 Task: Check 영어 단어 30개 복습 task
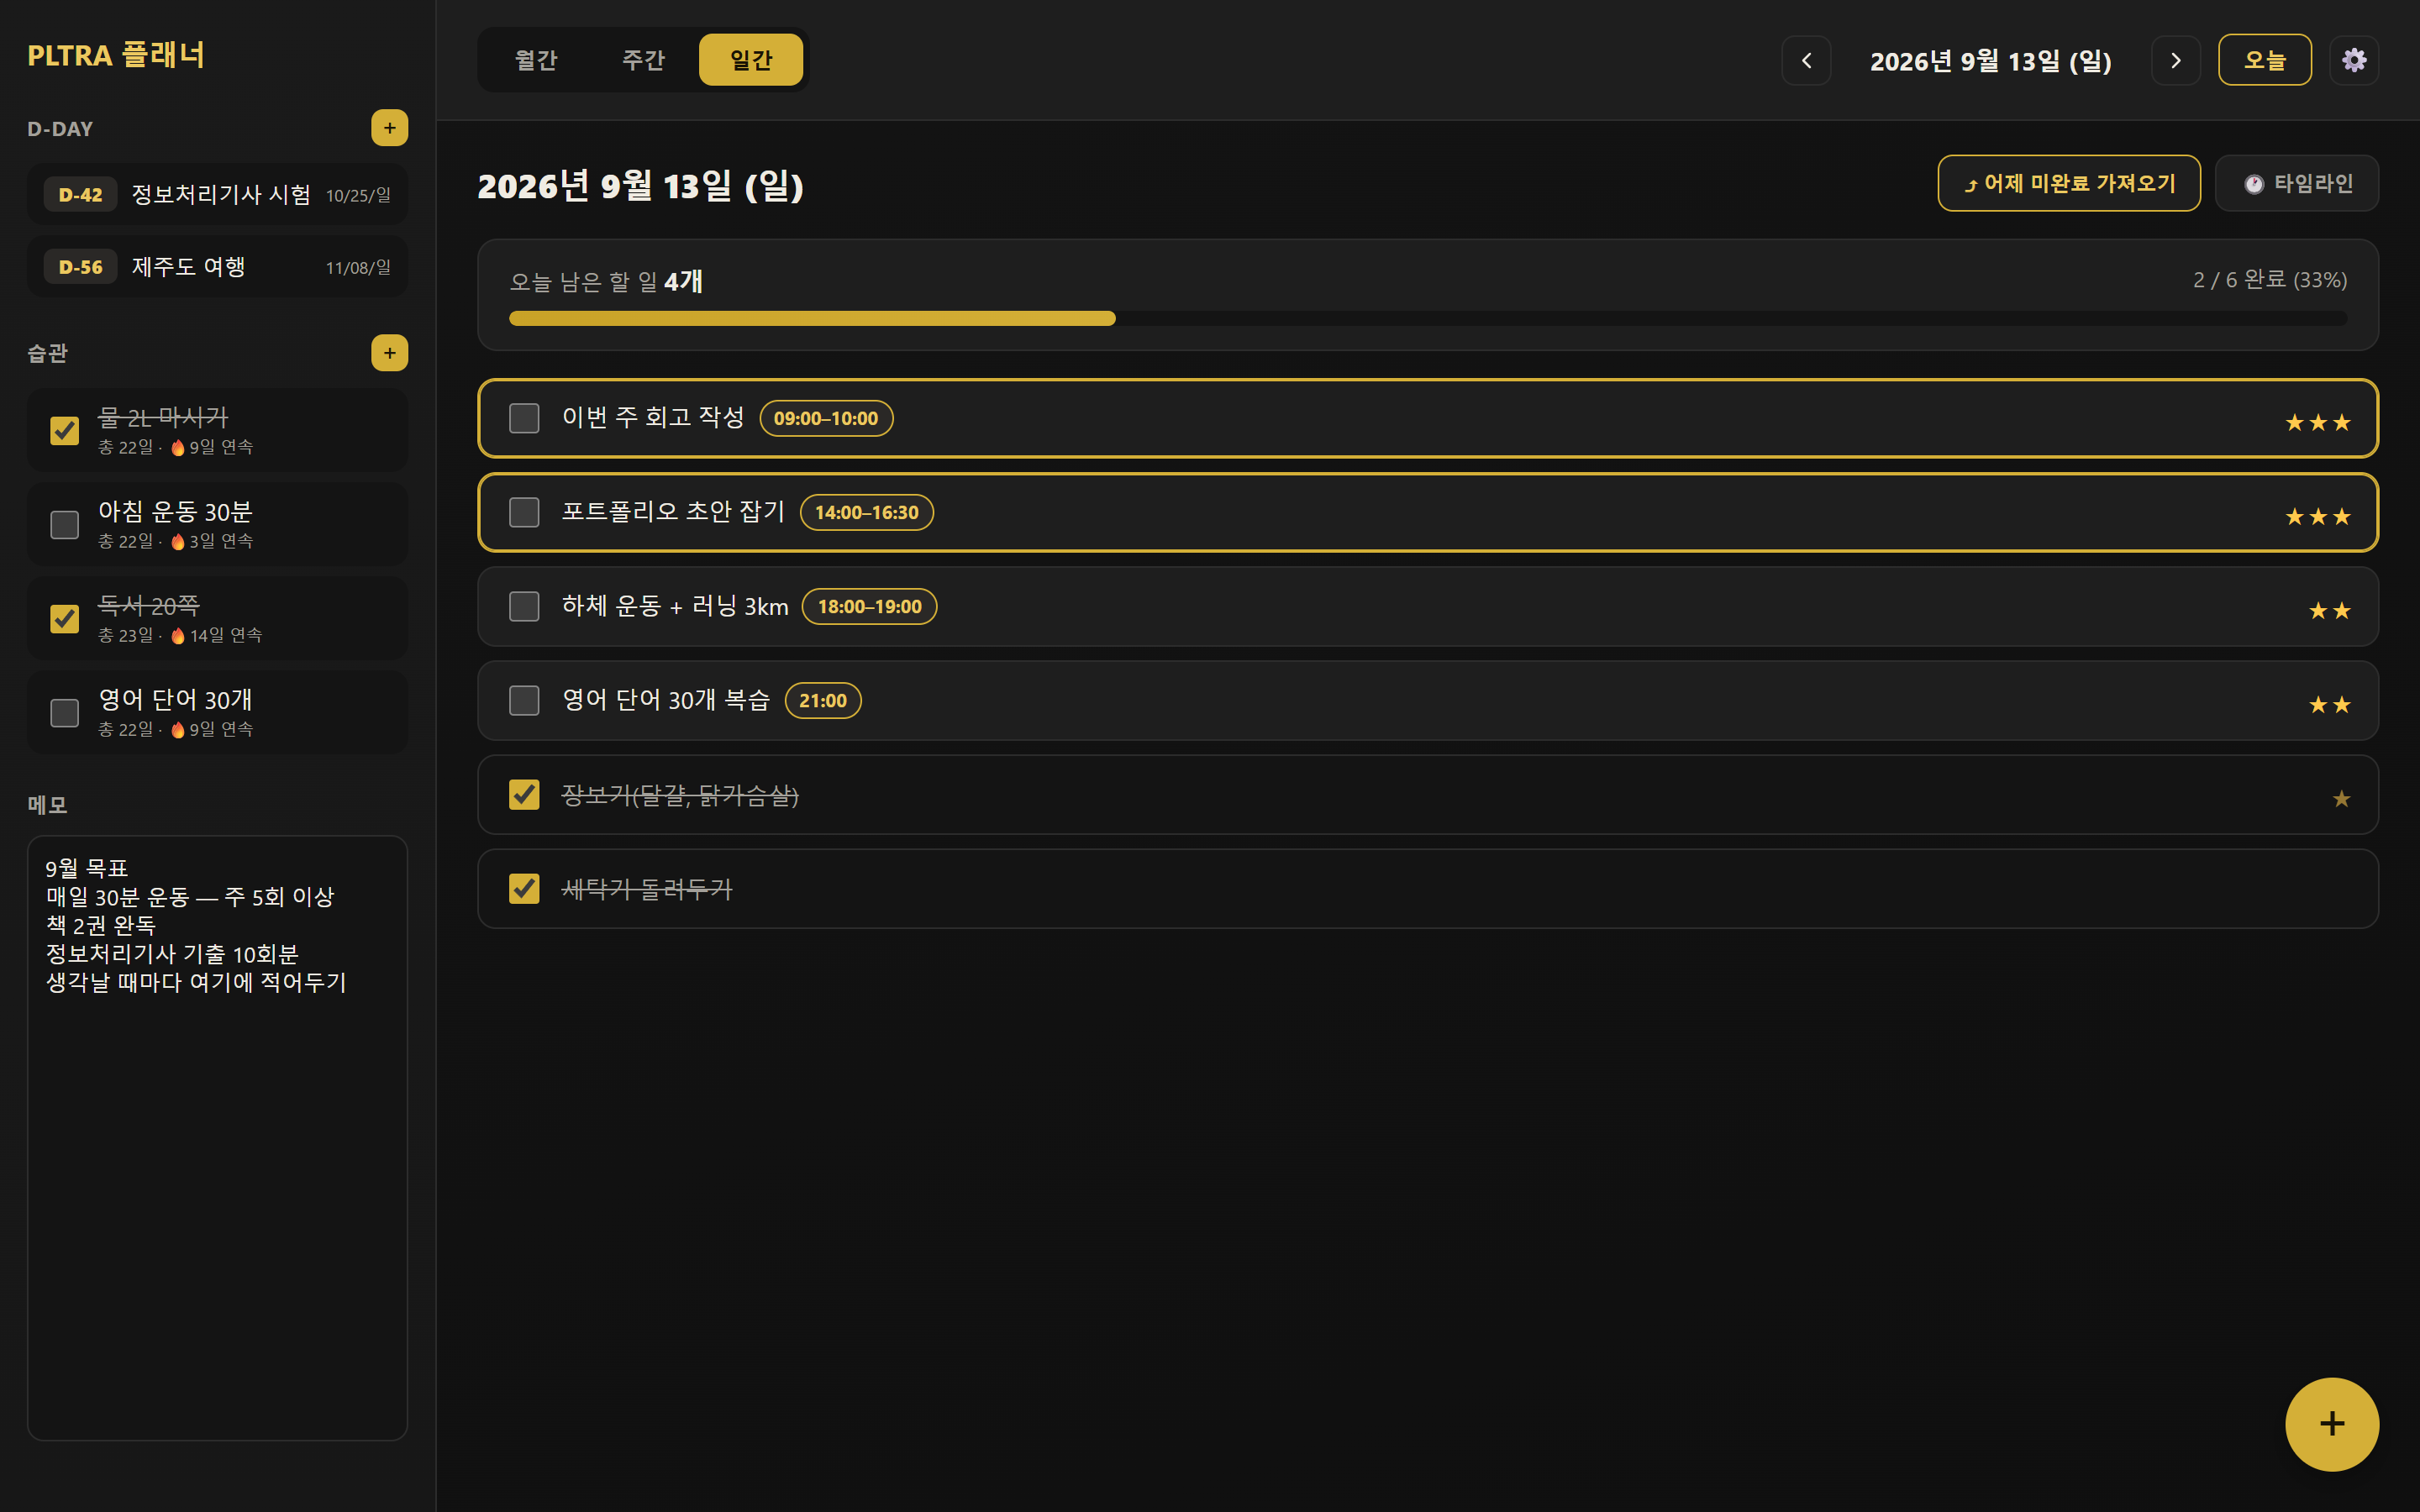coord(524,700)
